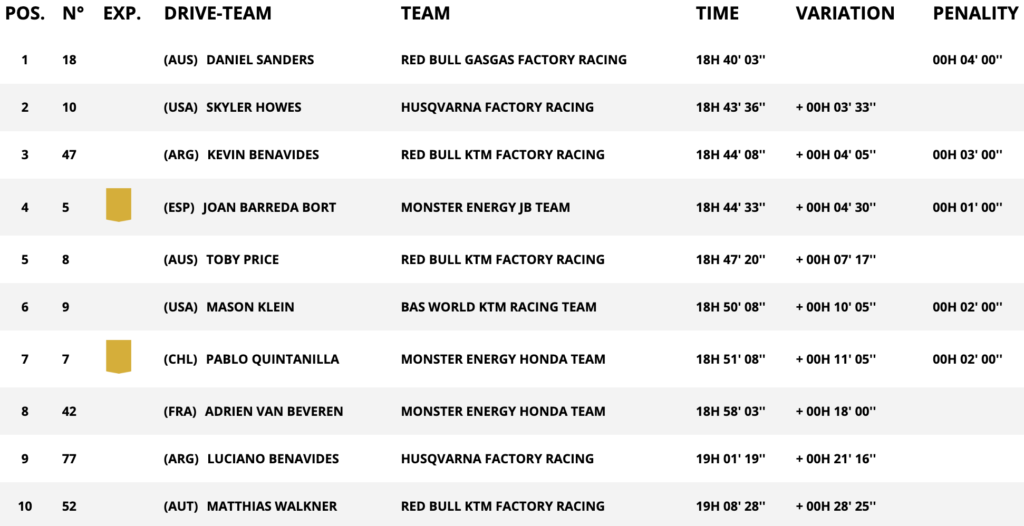Click the TIME column header
This screenshot has height=526, width=1024.
(x=717, y=14)
